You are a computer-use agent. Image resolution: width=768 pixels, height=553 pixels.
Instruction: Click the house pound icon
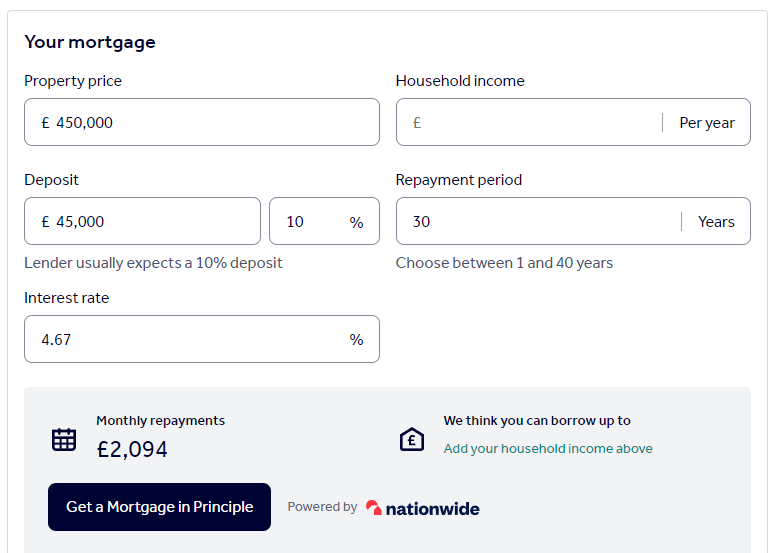pos(412,439)
